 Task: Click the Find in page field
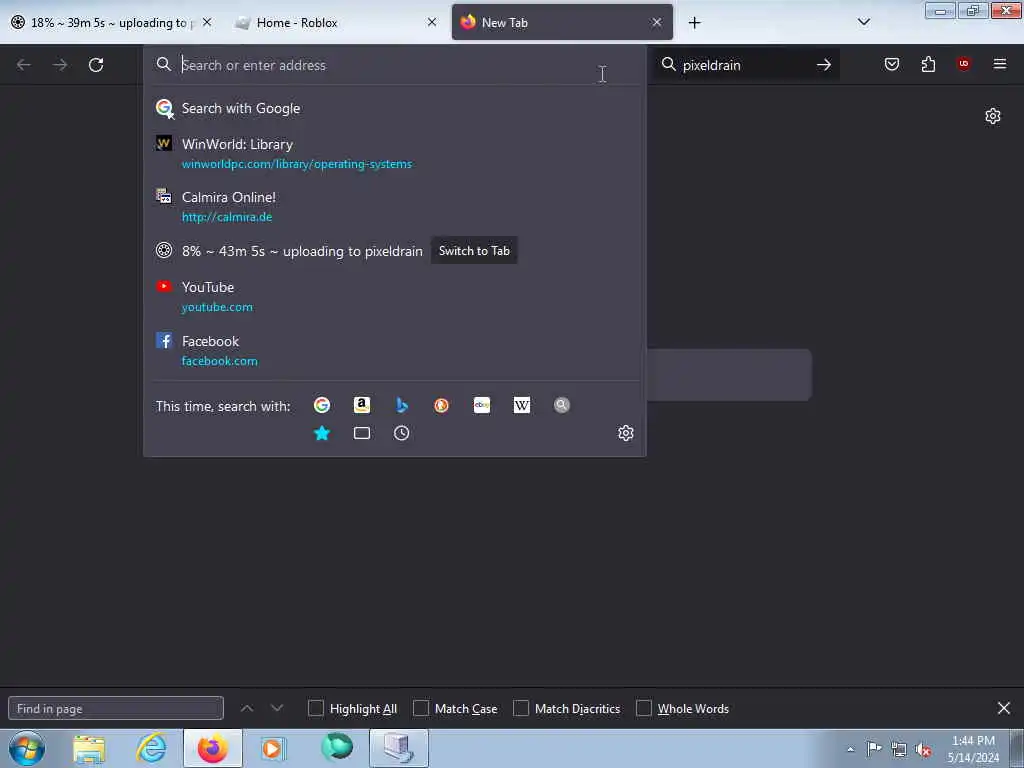(116, 709)
